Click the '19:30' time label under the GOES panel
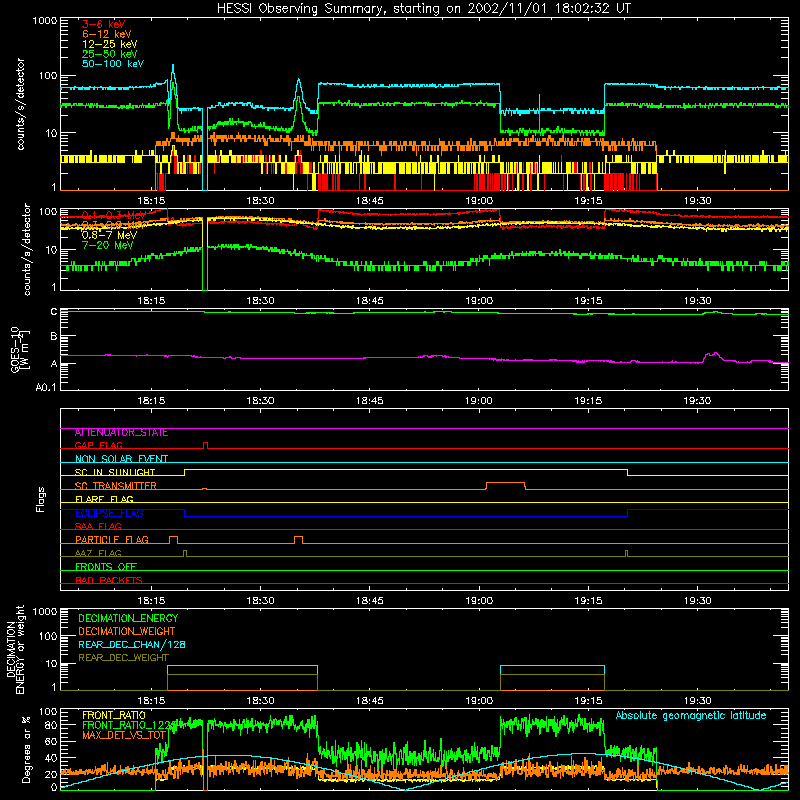The width and height of the screenshot is (800, 800). click(x=697, y=401)
